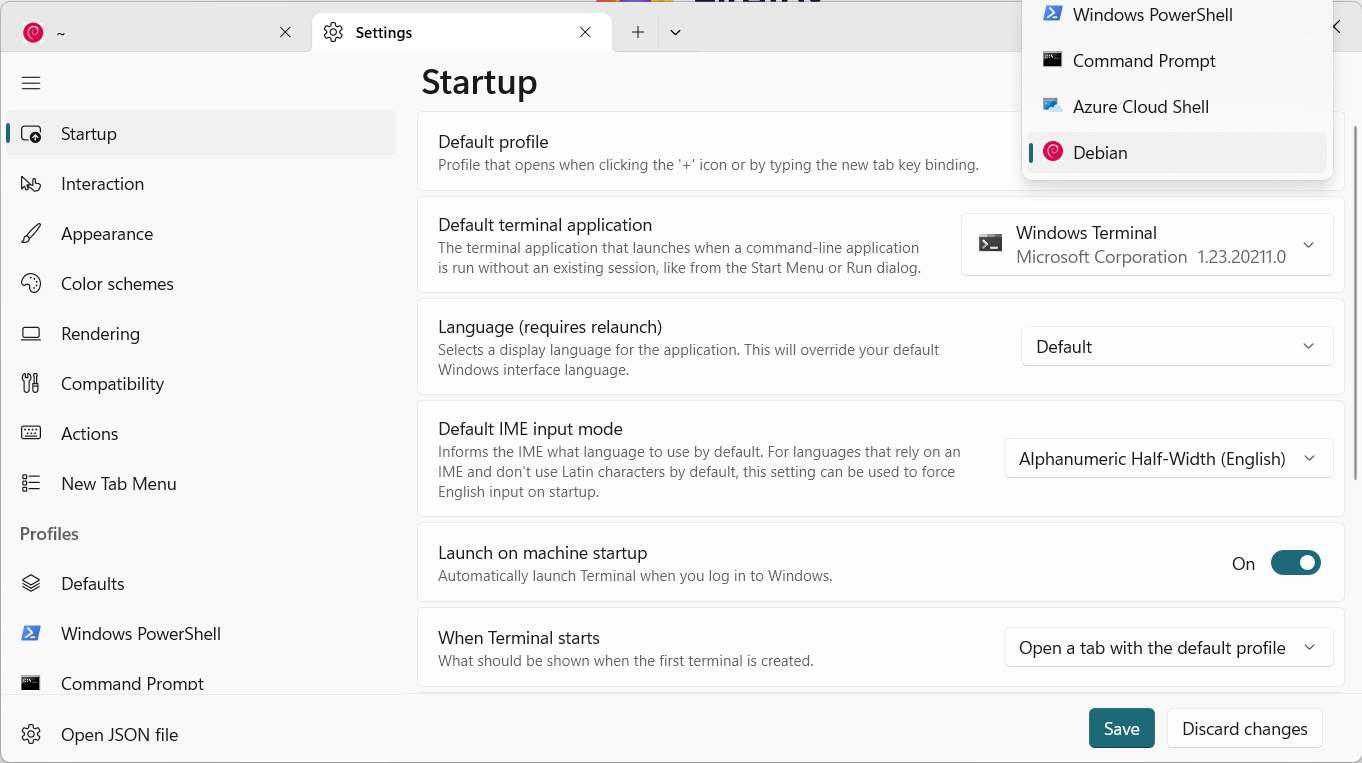Viewport: 1362px width, 763px height.
Task: Turn off Launch on machine startup toggle
Action: 1295,563
